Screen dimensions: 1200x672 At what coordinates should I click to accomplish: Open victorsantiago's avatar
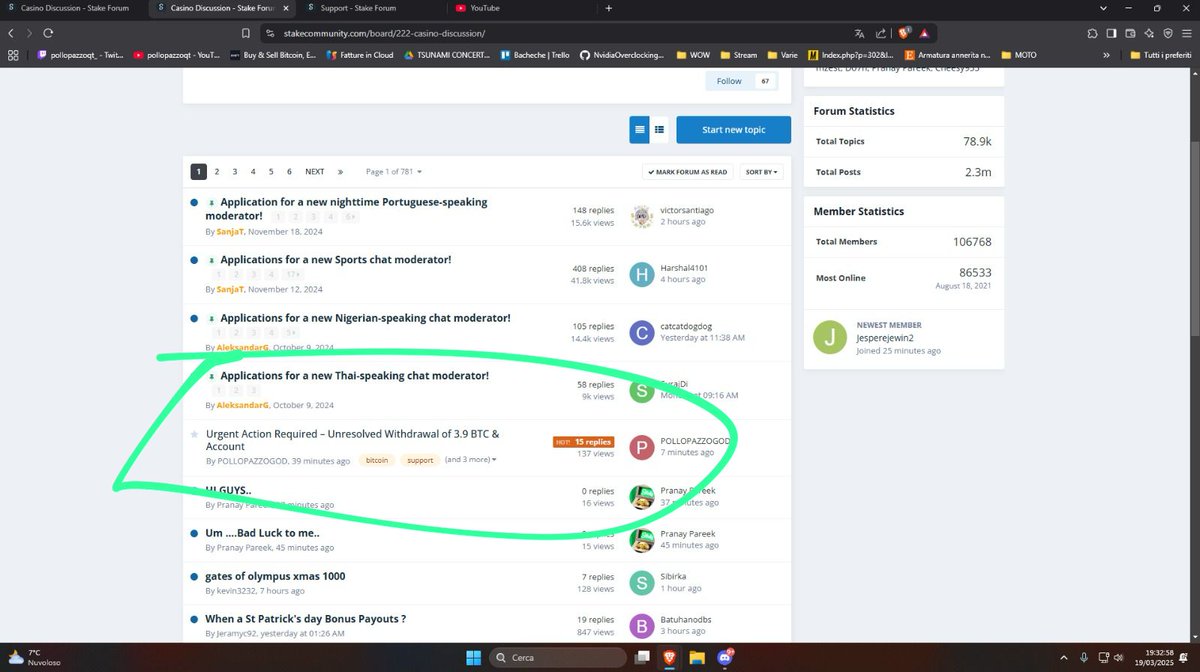[642, 216]
